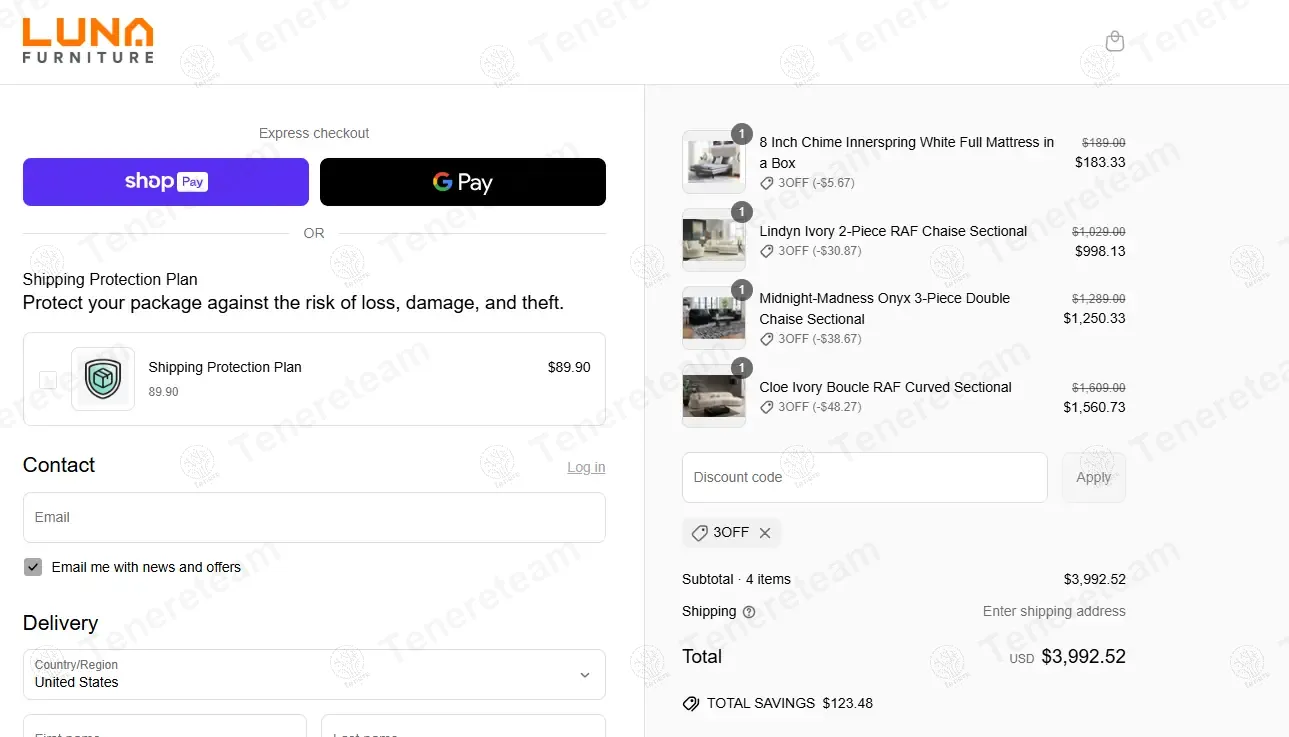Click the Total Savings tag icon
The height and width of the screenshot is (737, 1289).
click(x=691, y=703)
